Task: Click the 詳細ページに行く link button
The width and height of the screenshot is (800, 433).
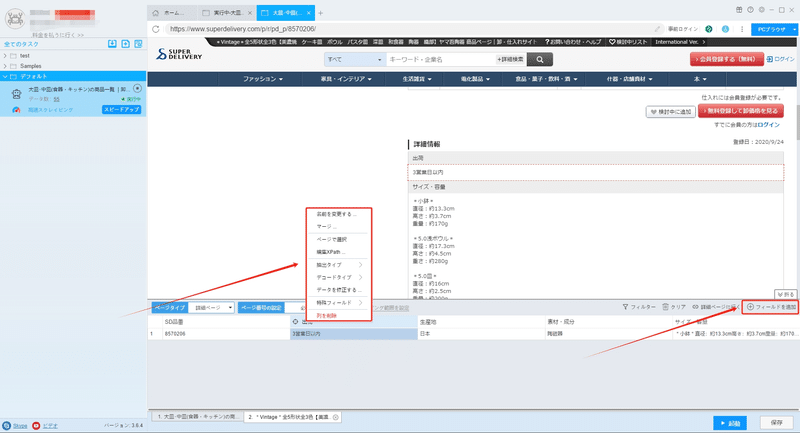Action: point(715,307)
